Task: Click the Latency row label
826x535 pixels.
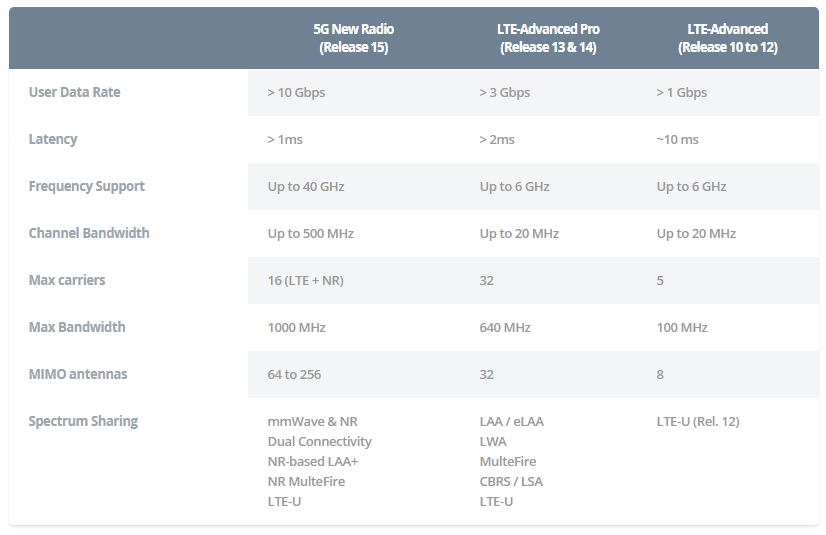Action: pos(53,139)
